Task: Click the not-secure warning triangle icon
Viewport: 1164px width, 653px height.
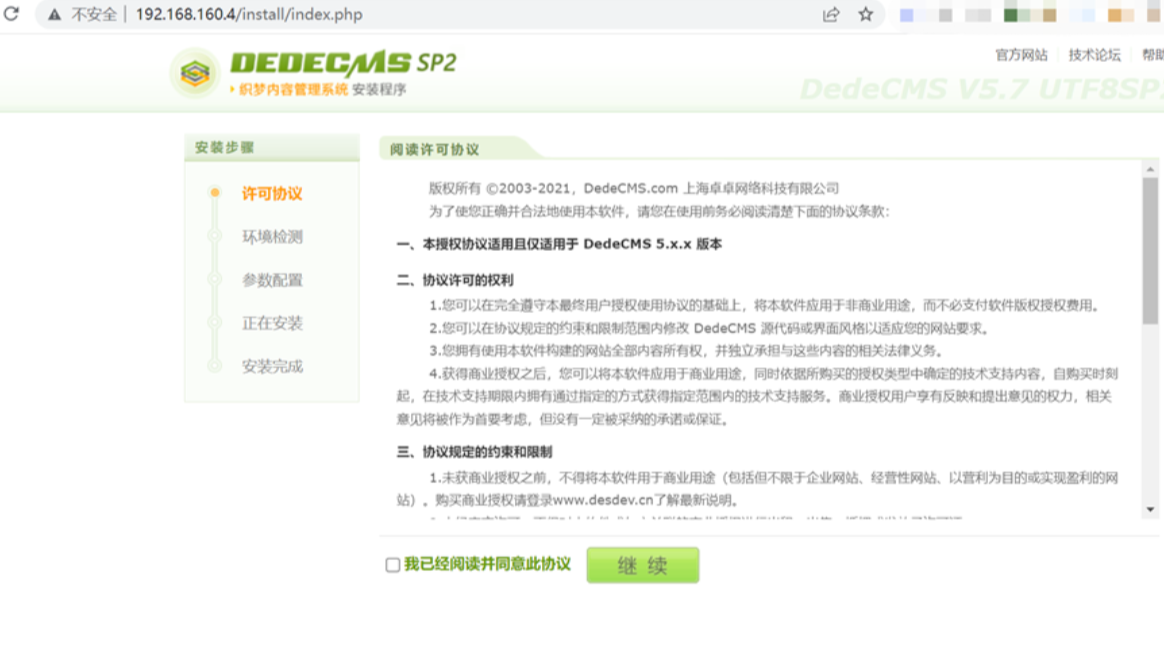Action: (54, 14)
